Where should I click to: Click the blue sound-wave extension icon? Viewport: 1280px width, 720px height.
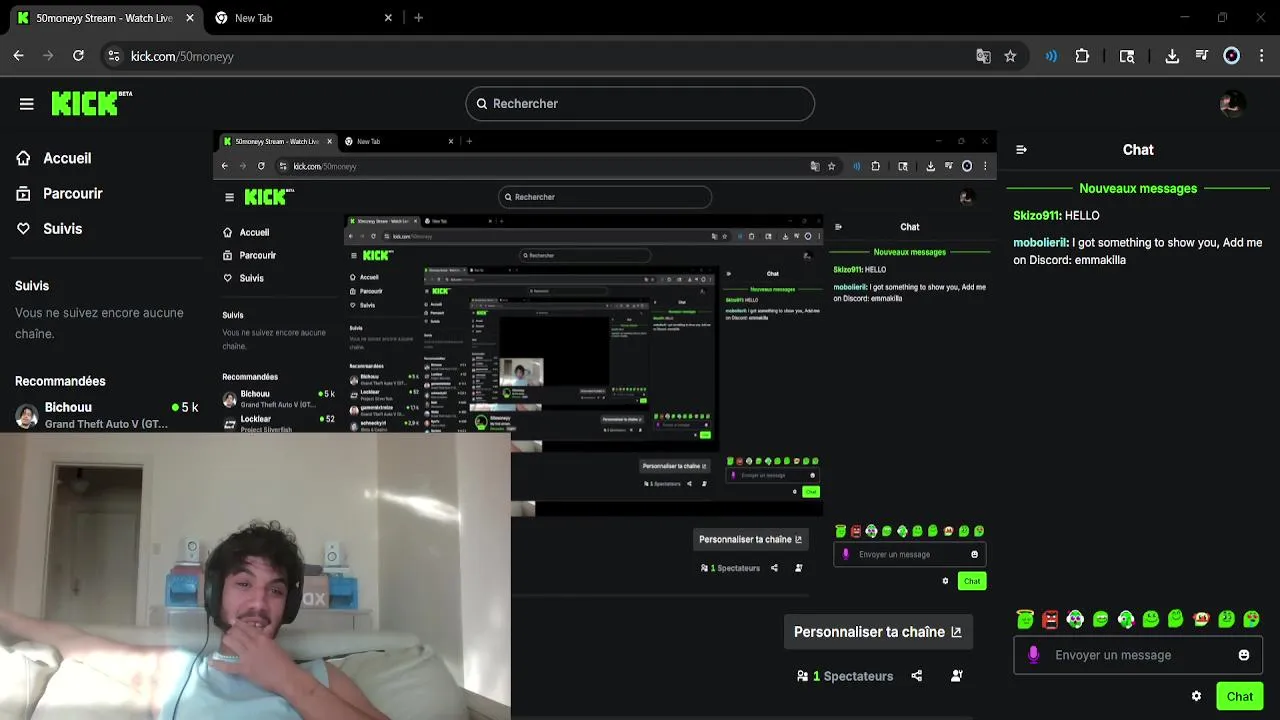coord(1051,56)
